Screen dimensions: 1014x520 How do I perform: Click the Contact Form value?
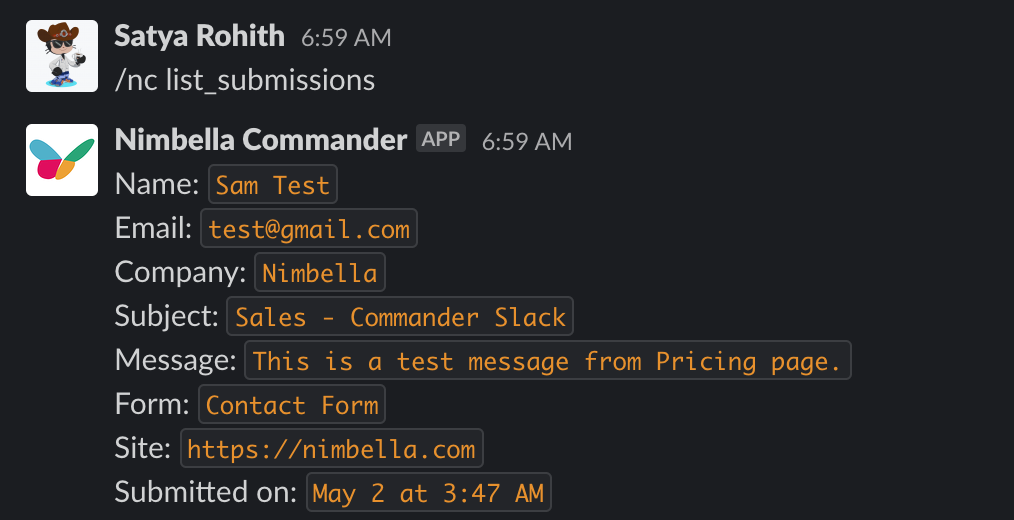[292, 405]
